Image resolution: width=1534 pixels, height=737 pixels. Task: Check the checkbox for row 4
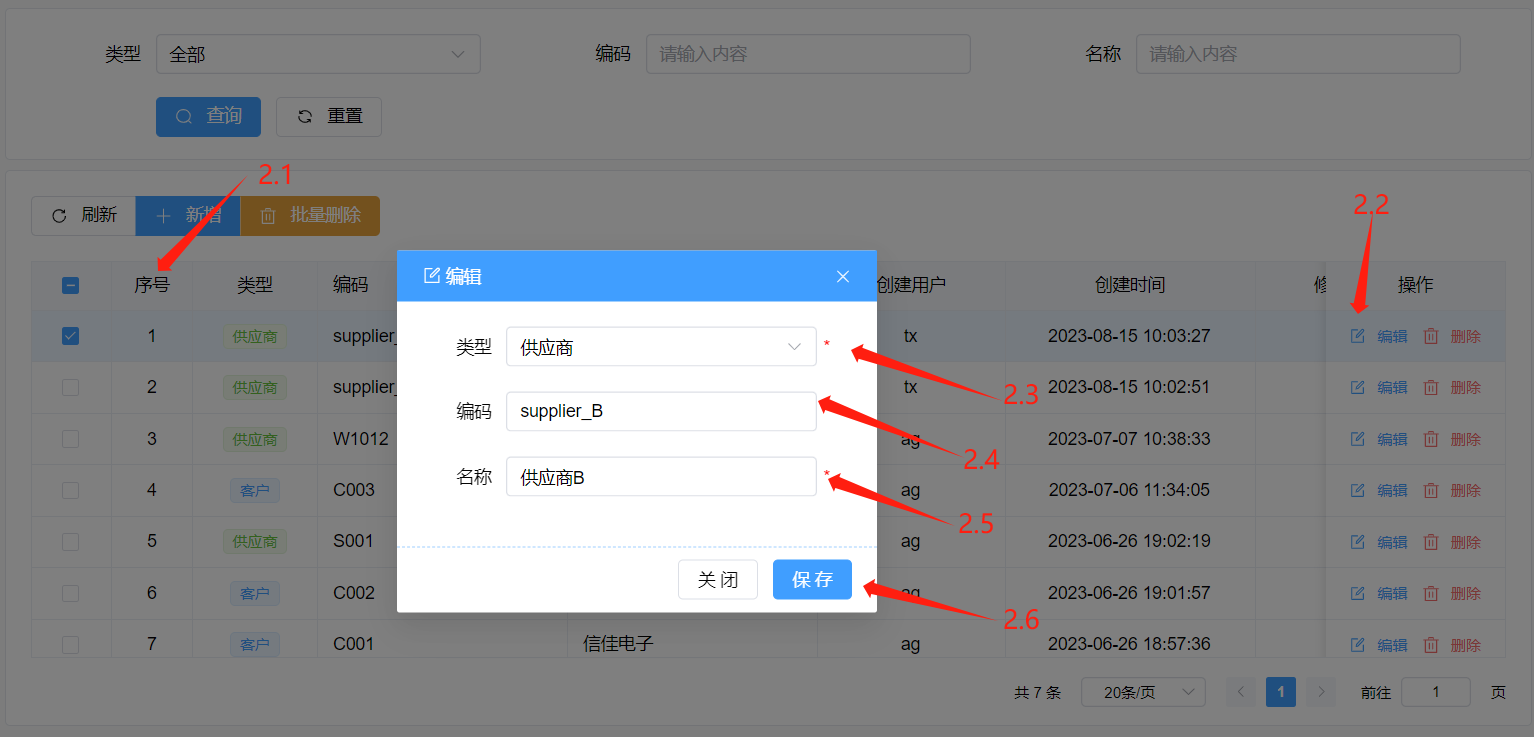tap(71, 490)
